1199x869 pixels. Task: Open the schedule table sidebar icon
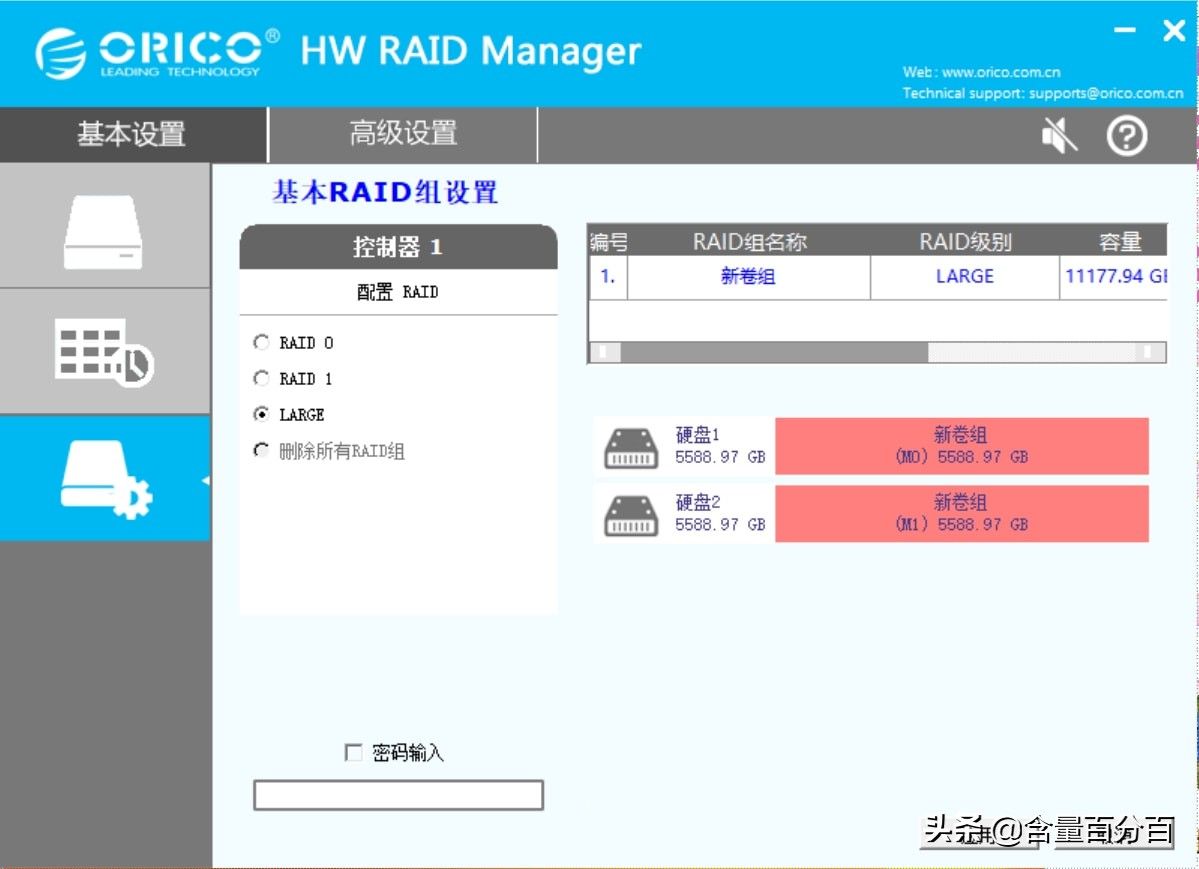coord(104,352)
